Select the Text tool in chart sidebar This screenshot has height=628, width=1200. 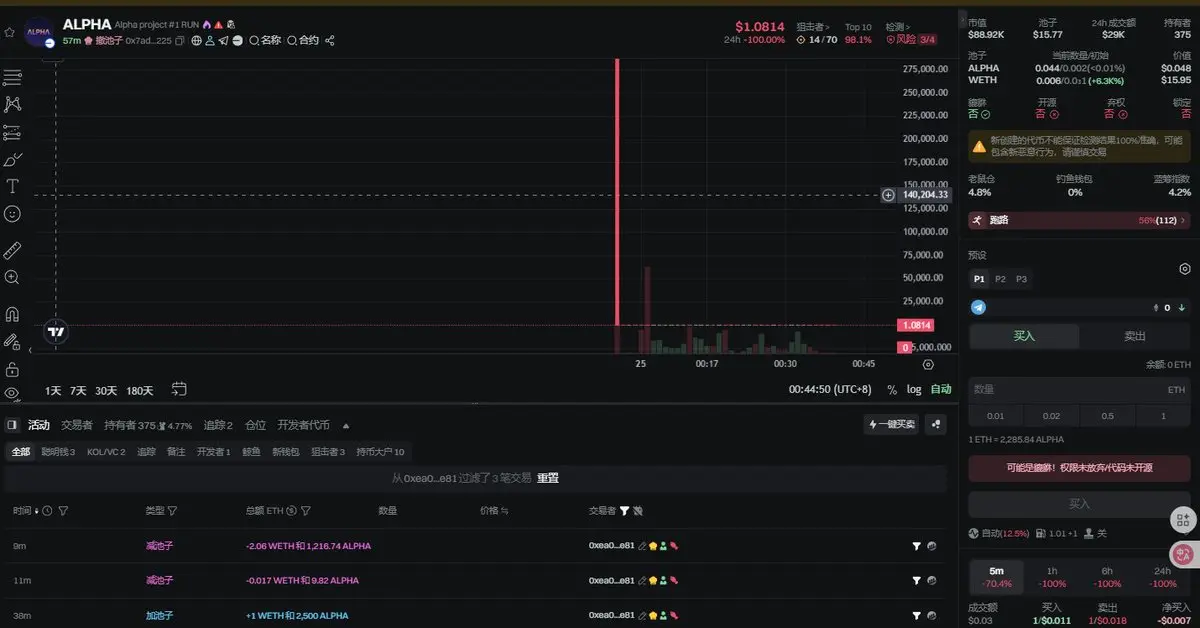coord(12,186)
